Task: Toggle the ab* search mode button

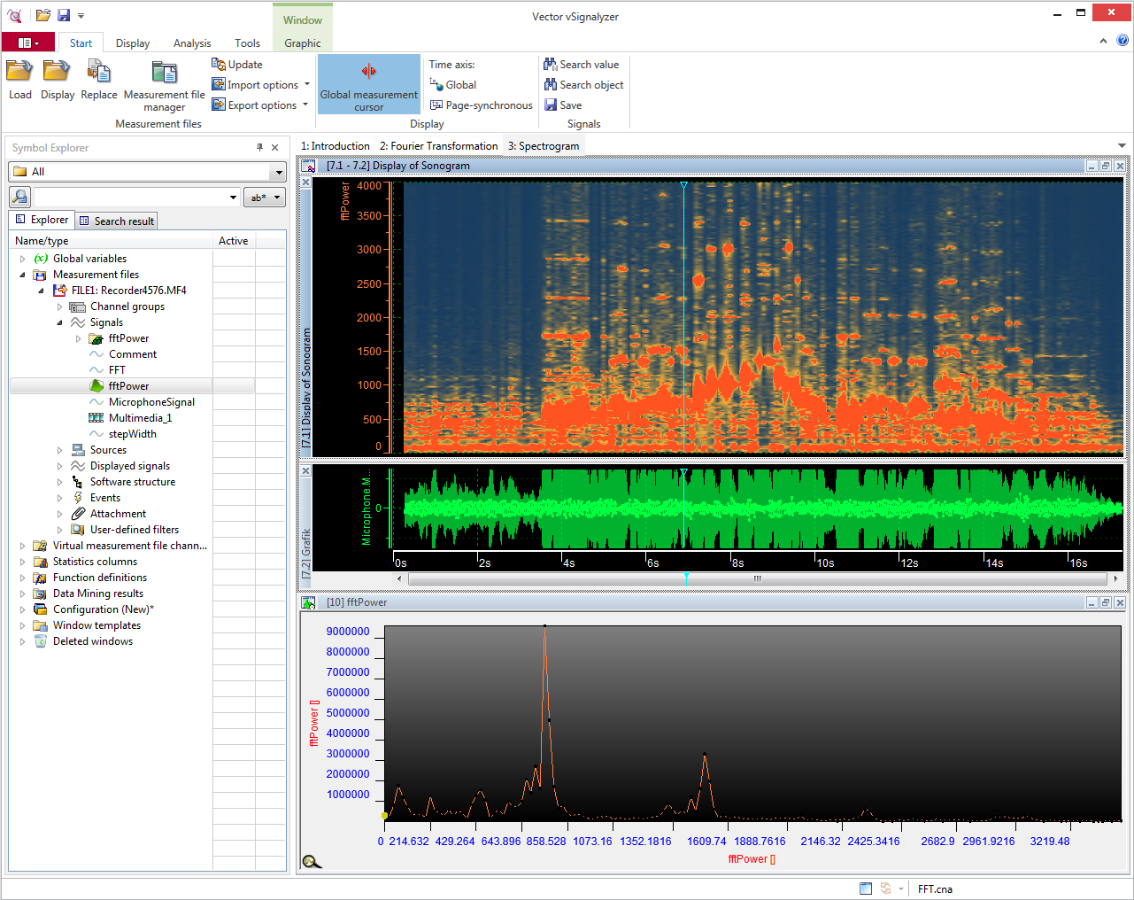Action: pos(264,197)
